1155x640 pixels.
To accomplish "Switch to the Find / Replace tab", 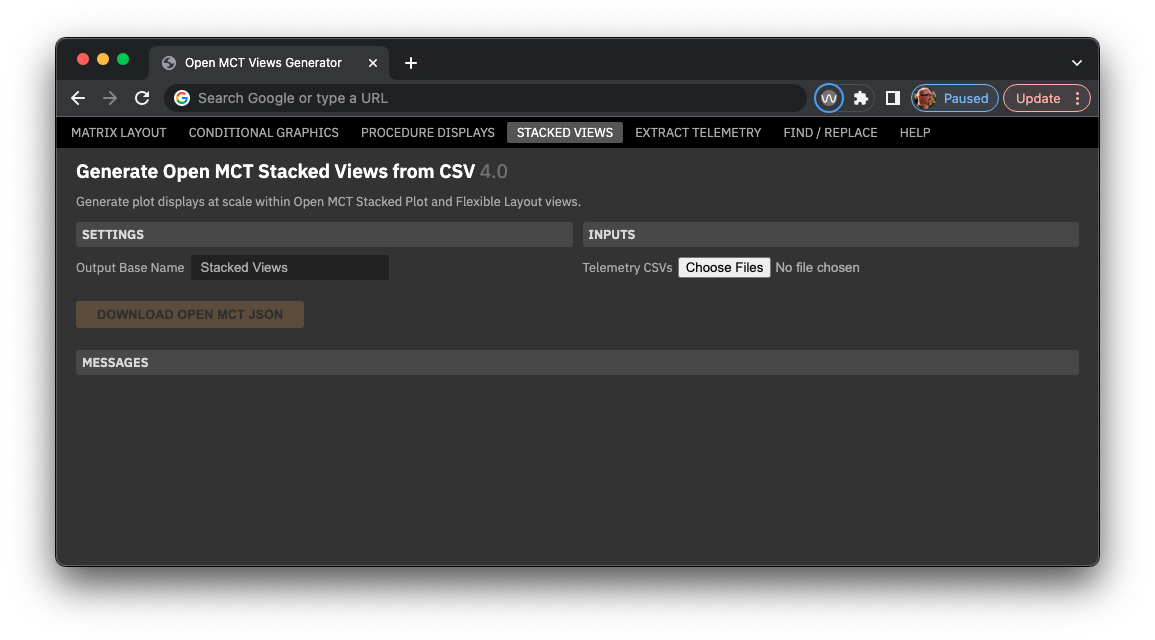I will pos(830,133).
